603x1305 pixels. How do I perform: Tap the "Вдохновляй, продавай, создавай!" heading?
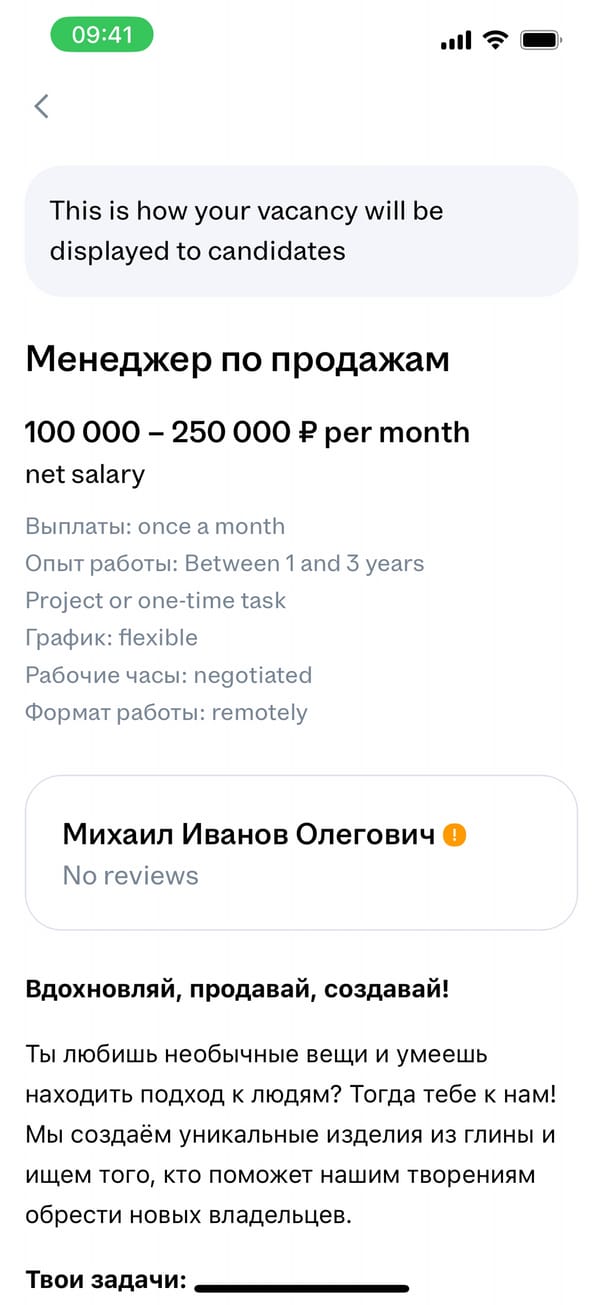point(237,990)
